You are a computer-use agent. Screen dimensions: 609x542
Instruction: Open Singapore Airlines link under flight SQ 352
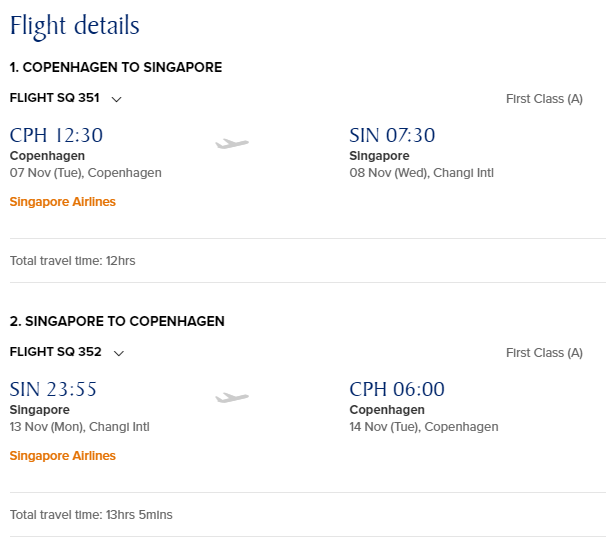62,456
